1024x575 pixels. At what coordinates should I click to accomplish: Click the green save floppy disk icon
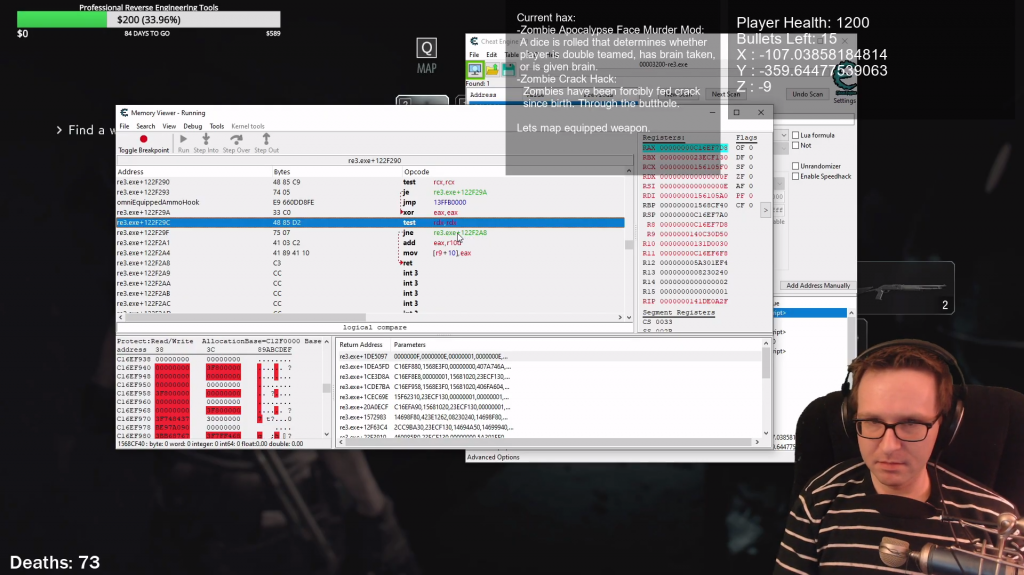point(508,69)
